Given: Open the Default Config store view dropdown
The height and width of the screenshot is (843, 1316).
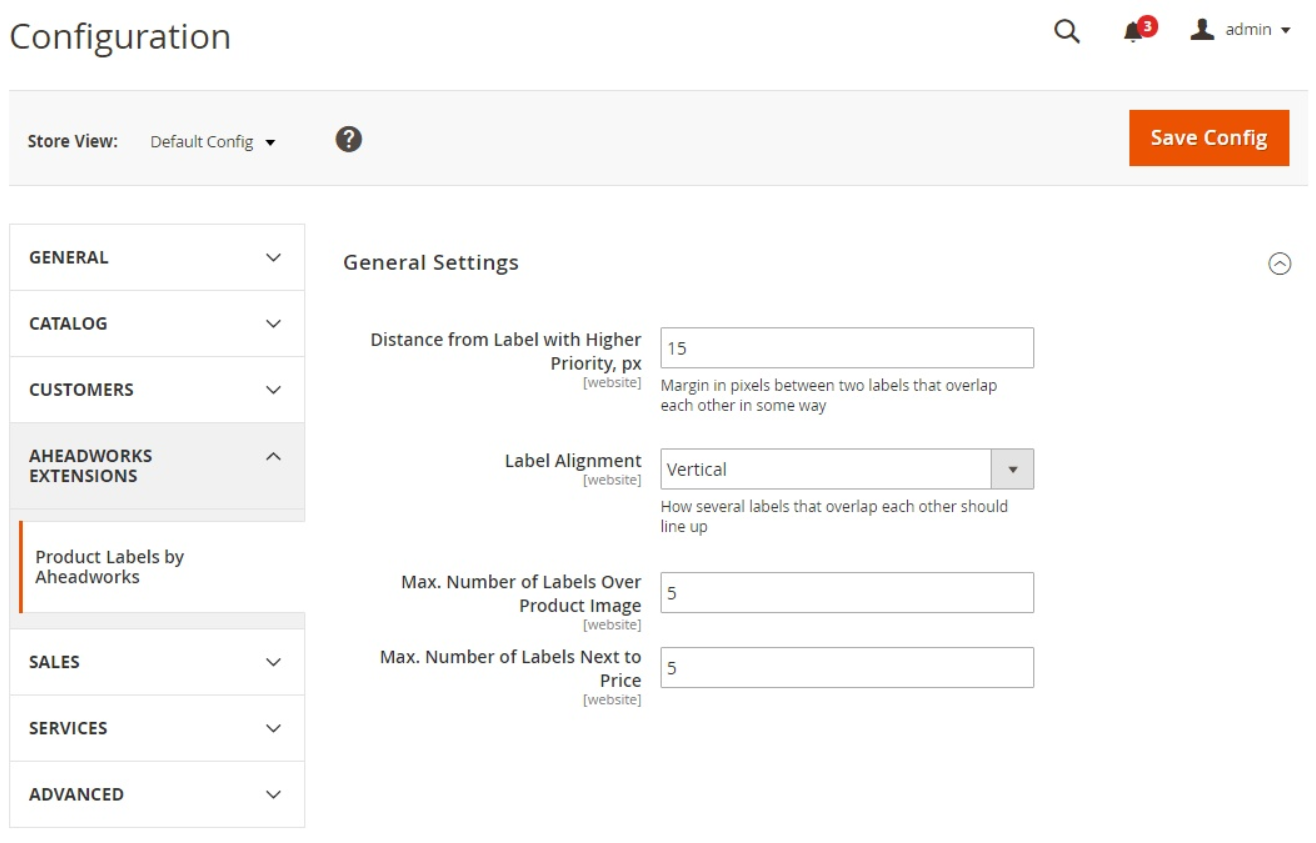Looking at the screenshot, I should click(212, 142).
